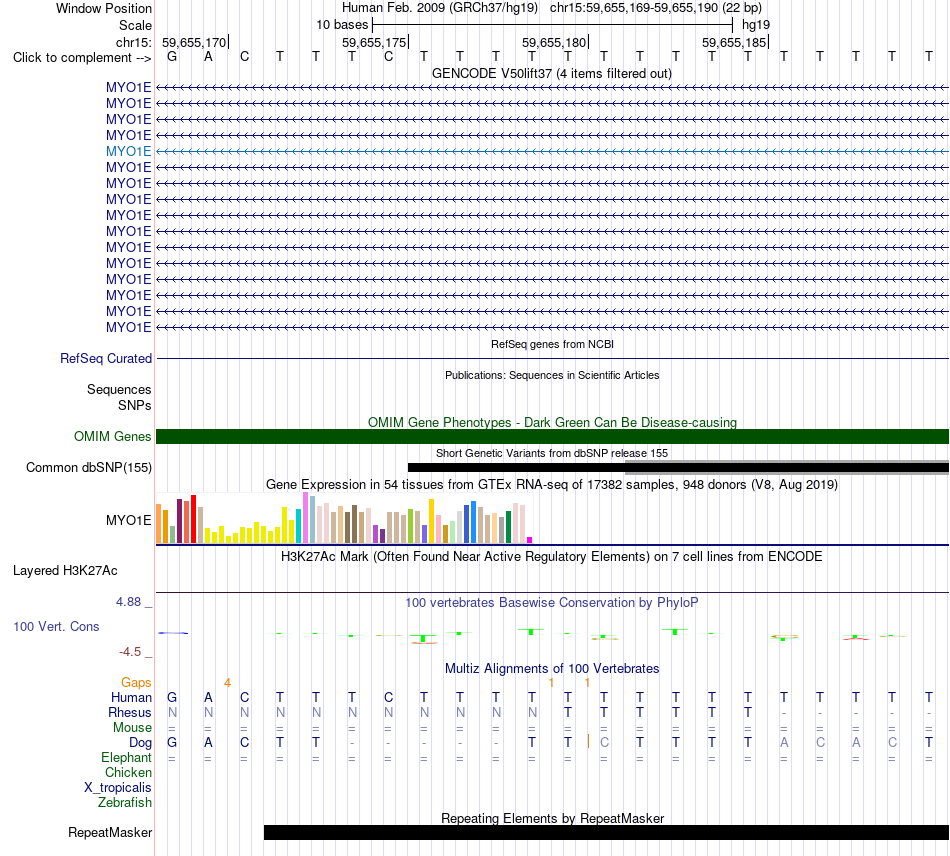Click the Elephant species label
The height and width of the screenshot is (856, 950).
coord(126,758)
